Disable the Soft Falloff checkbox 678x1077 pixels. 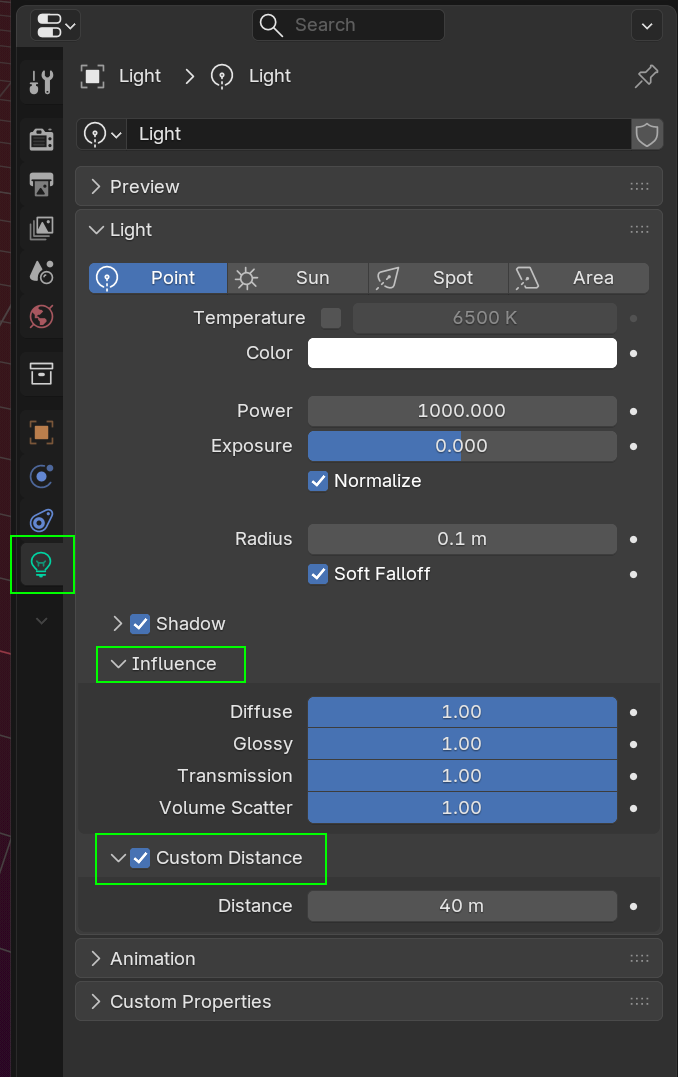tap(318, 574)
